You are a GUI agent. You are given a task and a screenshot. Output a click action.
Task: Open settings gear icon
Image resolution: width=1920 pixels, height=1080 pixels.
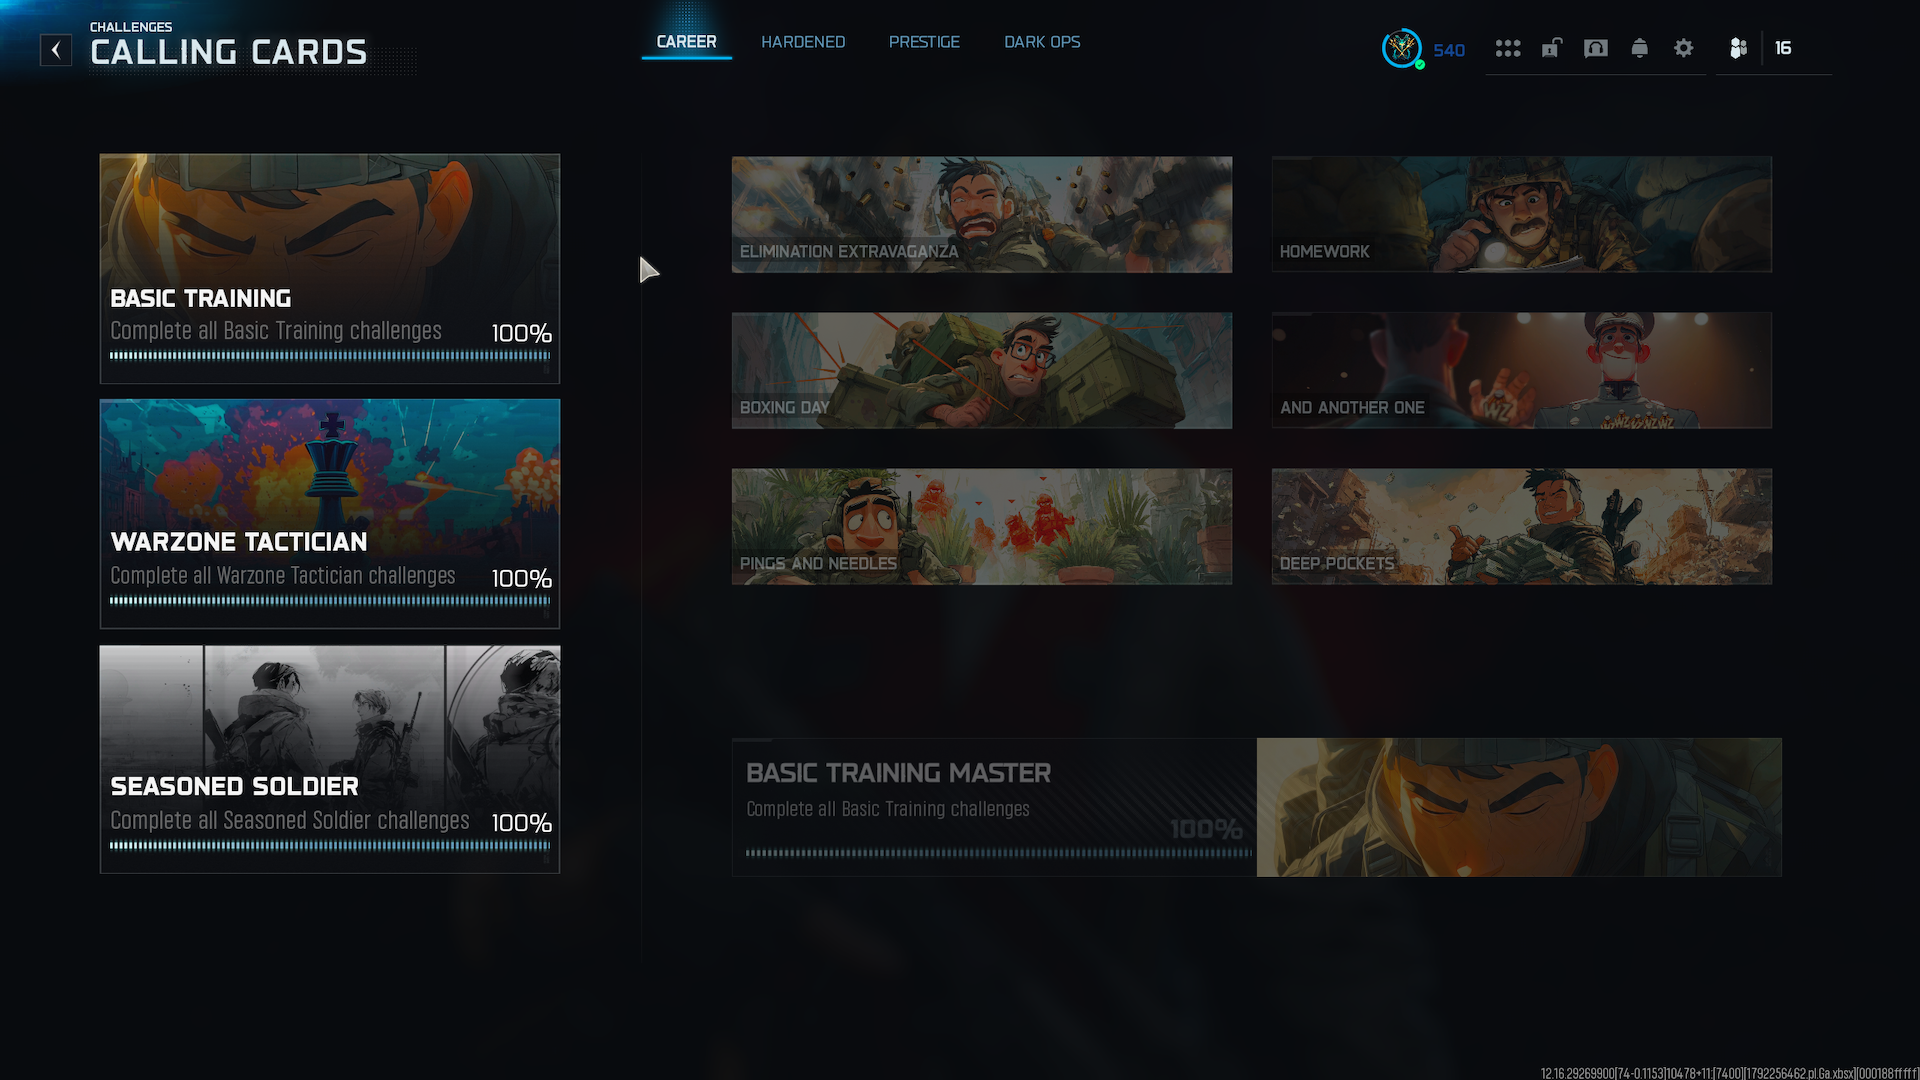pos(1684,48)
